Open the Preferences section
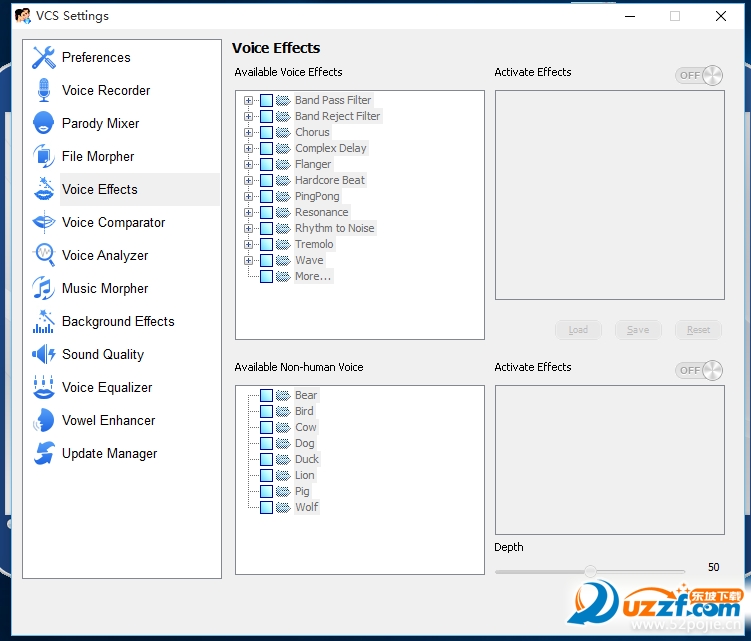Image resolution: width=751 pixels, height=641 pixels. (x=96, y=57)
